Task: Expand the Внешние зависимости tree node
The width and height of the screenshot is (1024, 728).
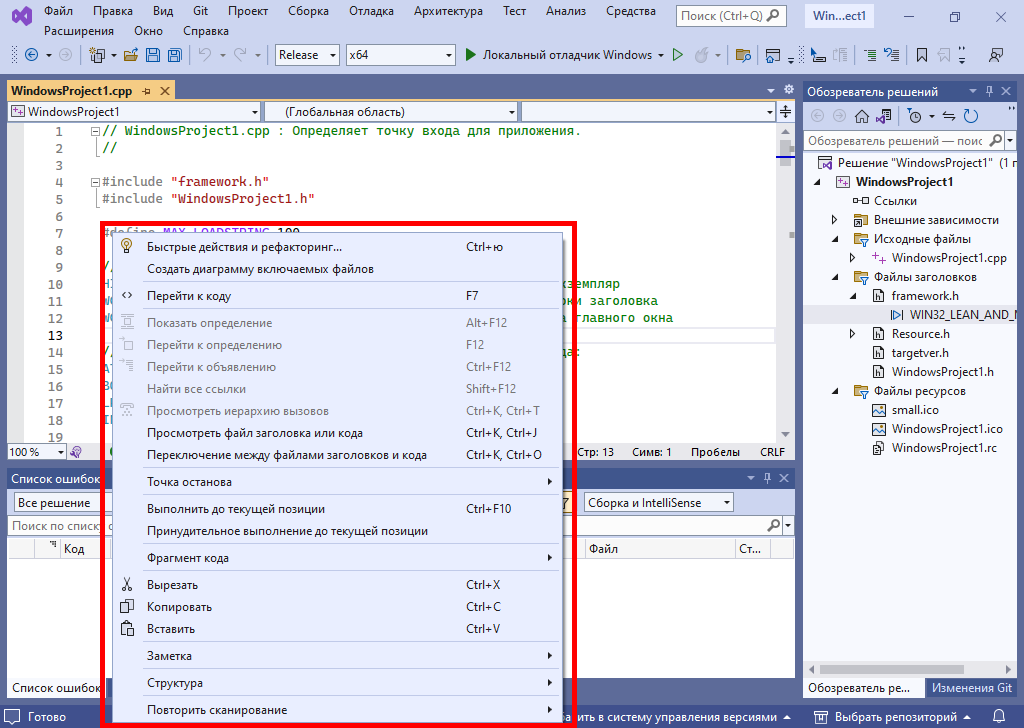Action: point(835,220)
